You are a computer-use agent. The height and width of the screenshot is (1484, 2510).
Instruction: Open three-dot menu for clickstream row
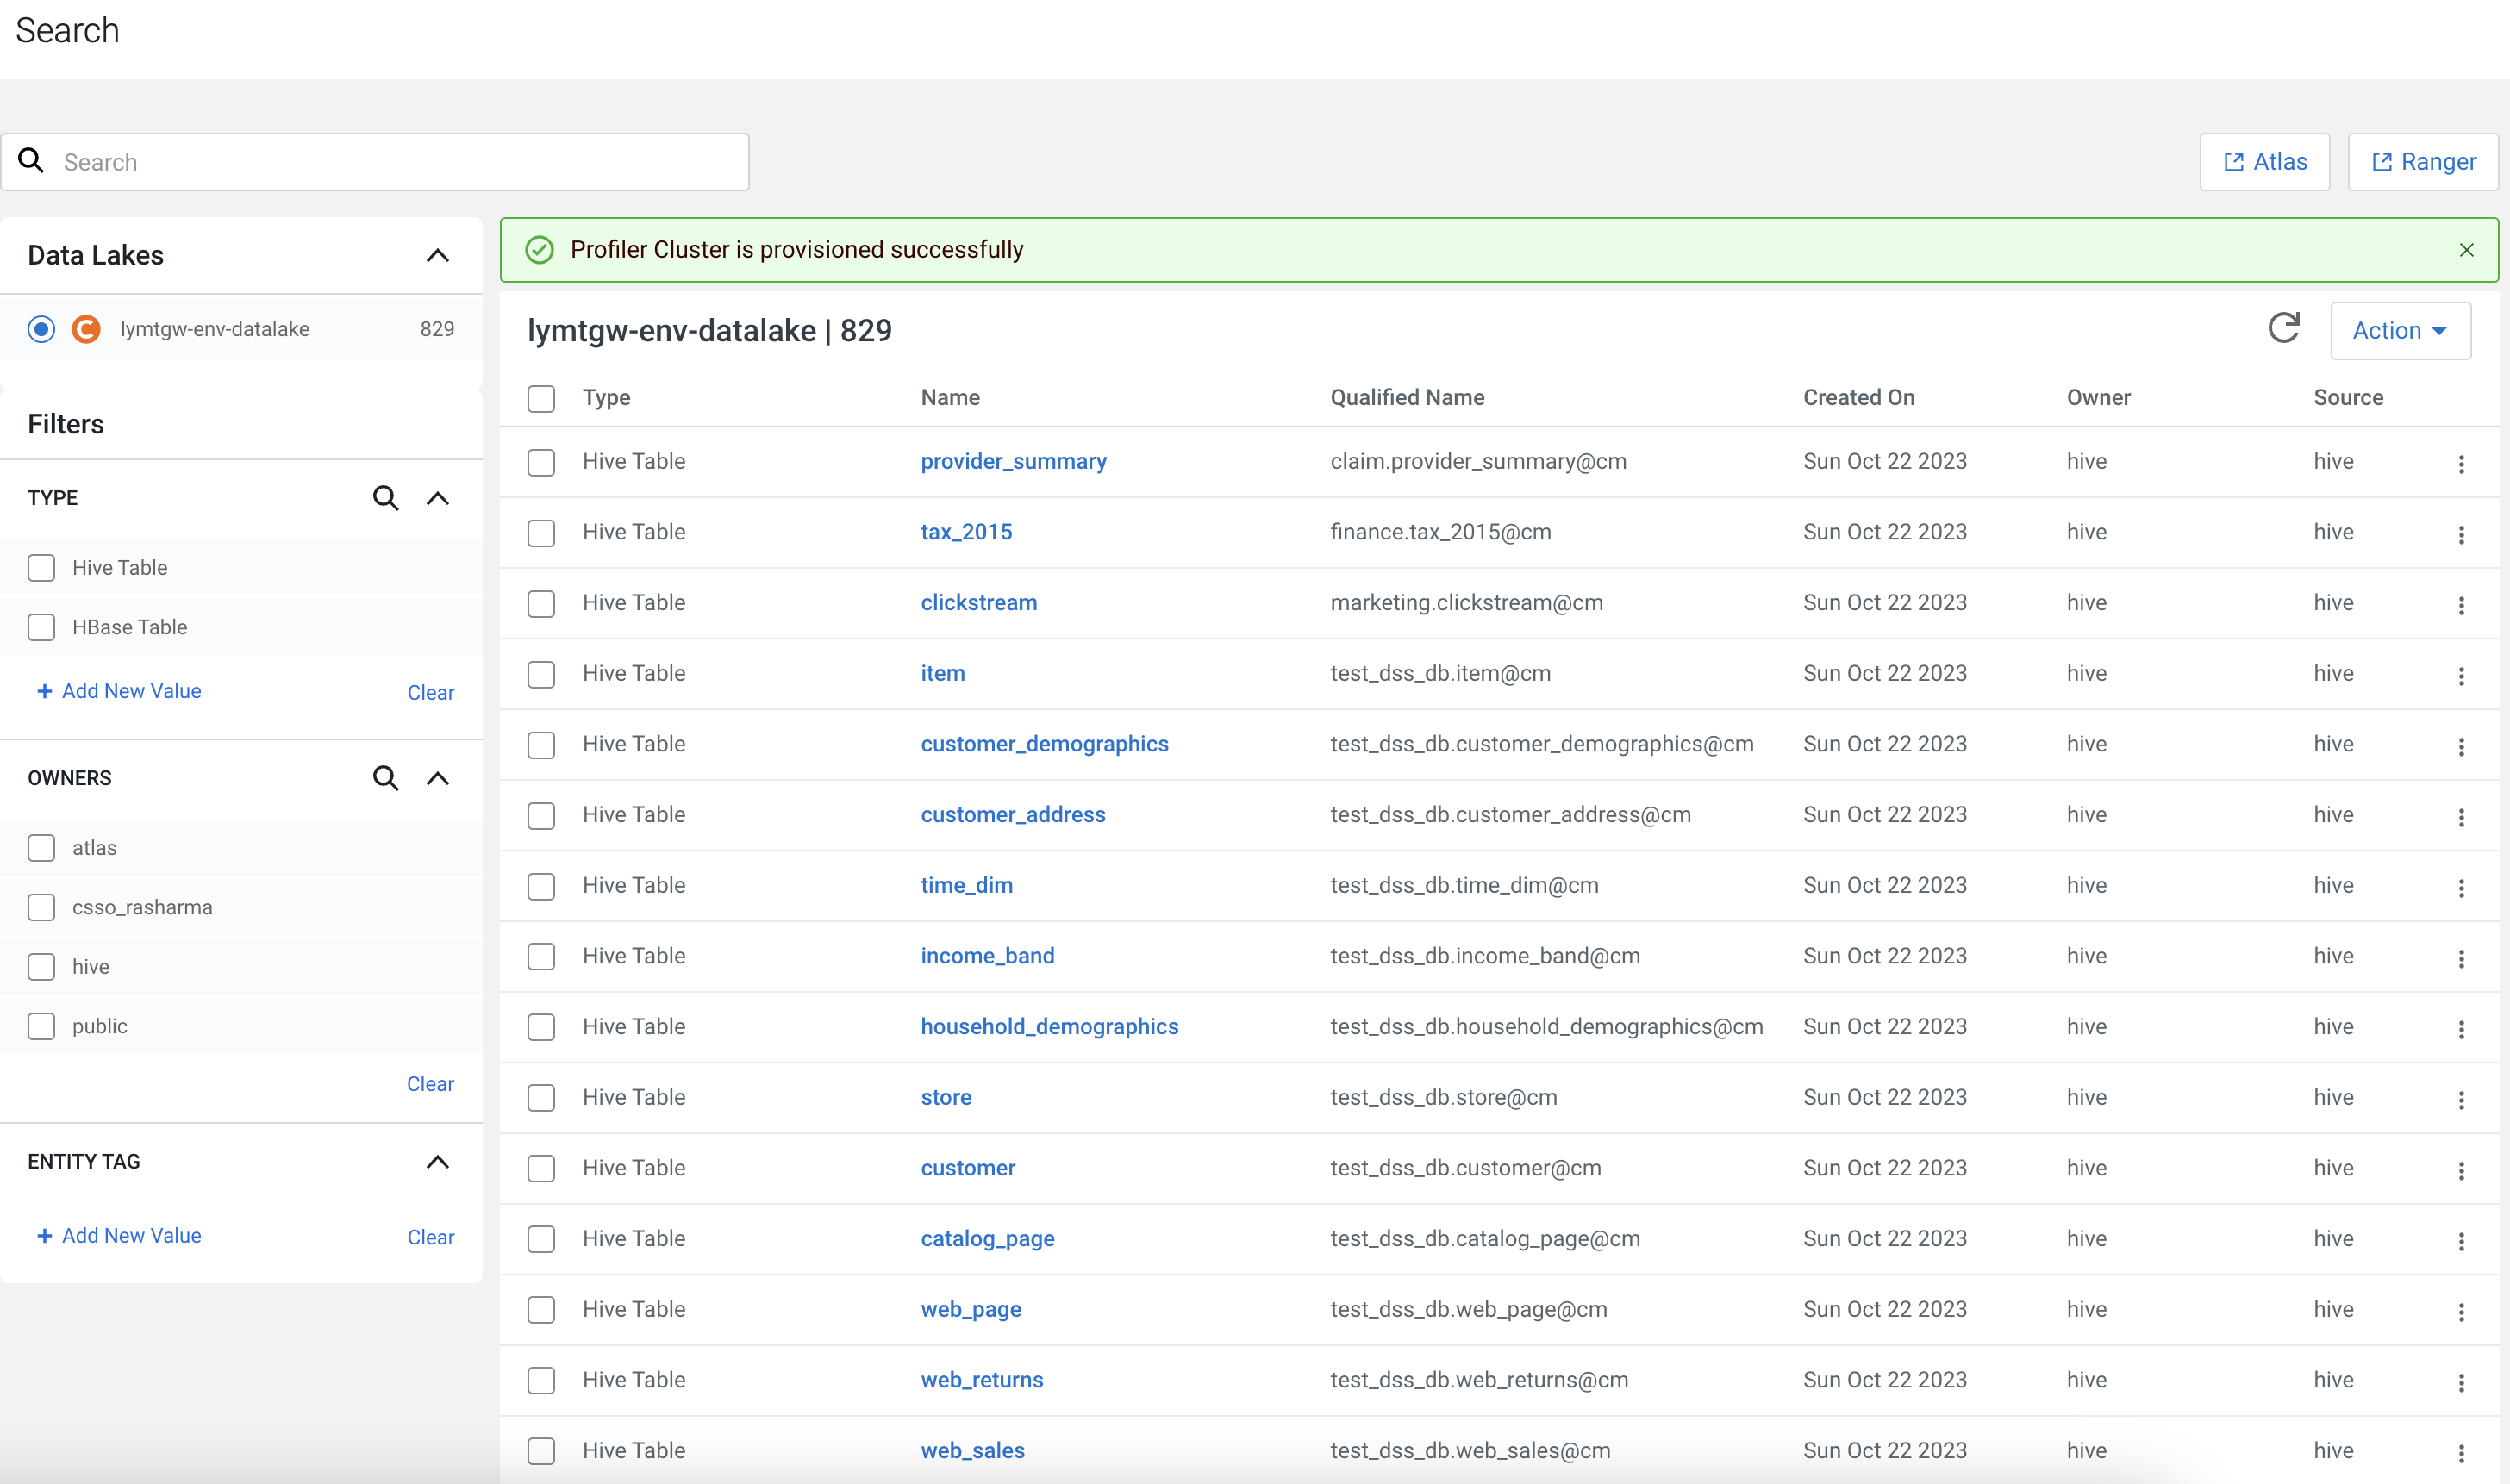click(x=2461, y=604)
